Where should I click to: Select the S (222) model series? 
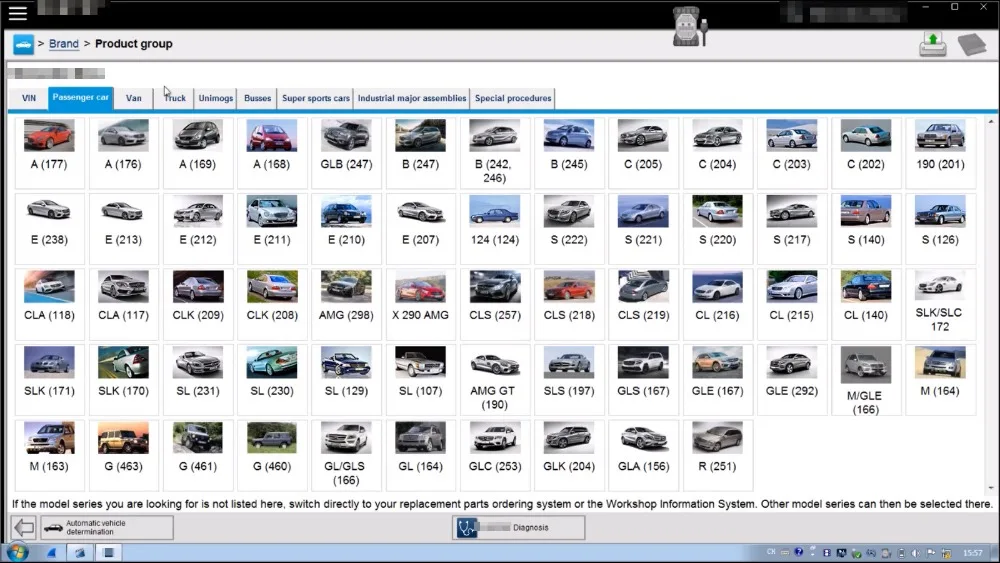click(x=569, y=220)
